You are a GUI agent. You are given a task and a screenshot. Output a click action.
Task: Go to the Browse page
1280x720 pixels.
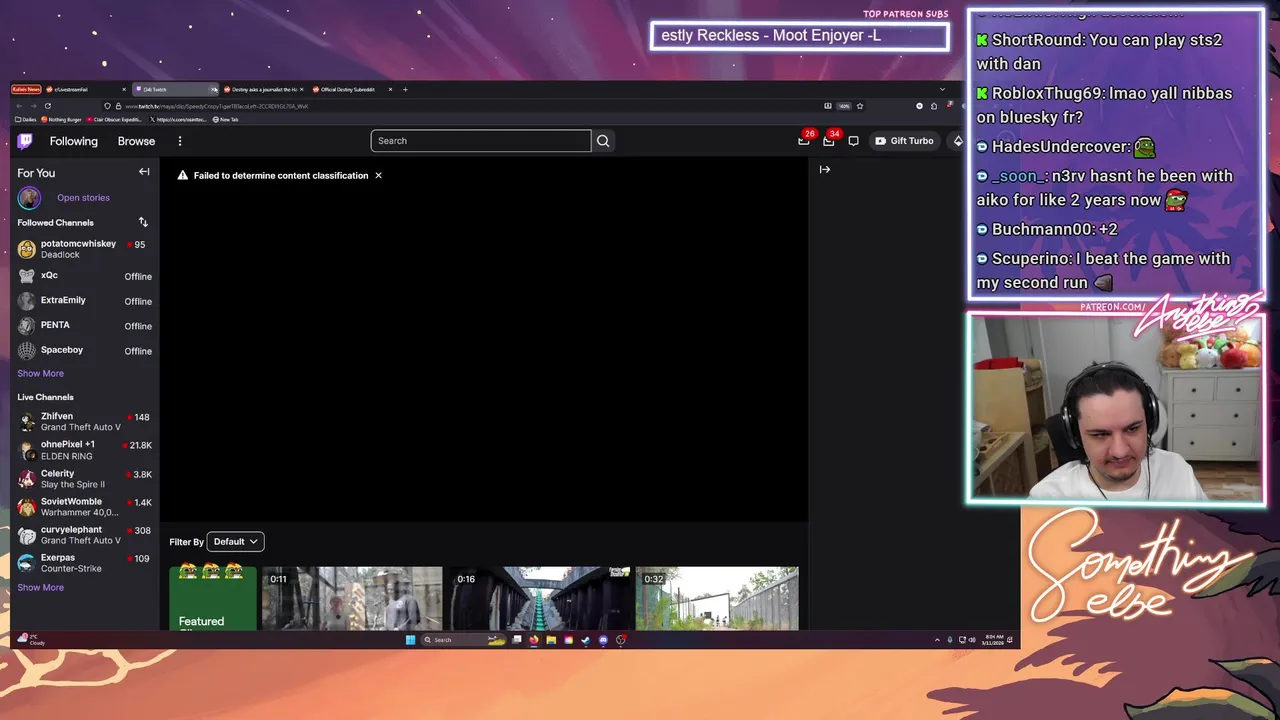136,141
